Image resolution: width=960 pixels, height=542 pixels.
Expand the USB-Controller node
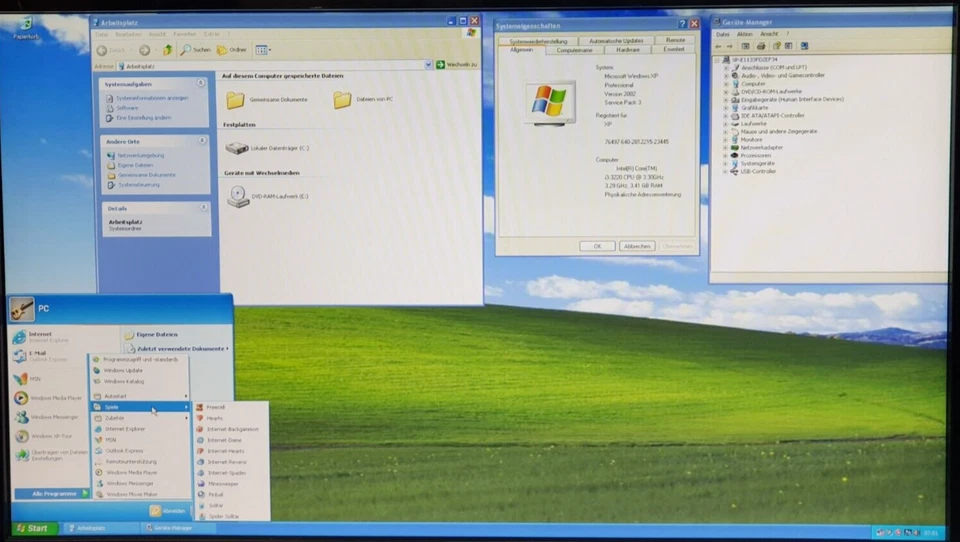pos(726,171)
